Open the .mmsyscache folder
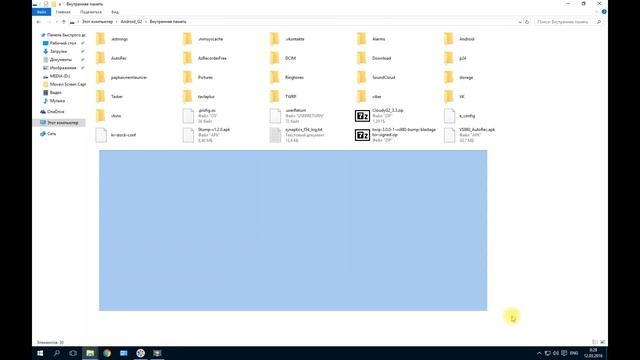The image size is (640, 360). click(x=203, y=39)
